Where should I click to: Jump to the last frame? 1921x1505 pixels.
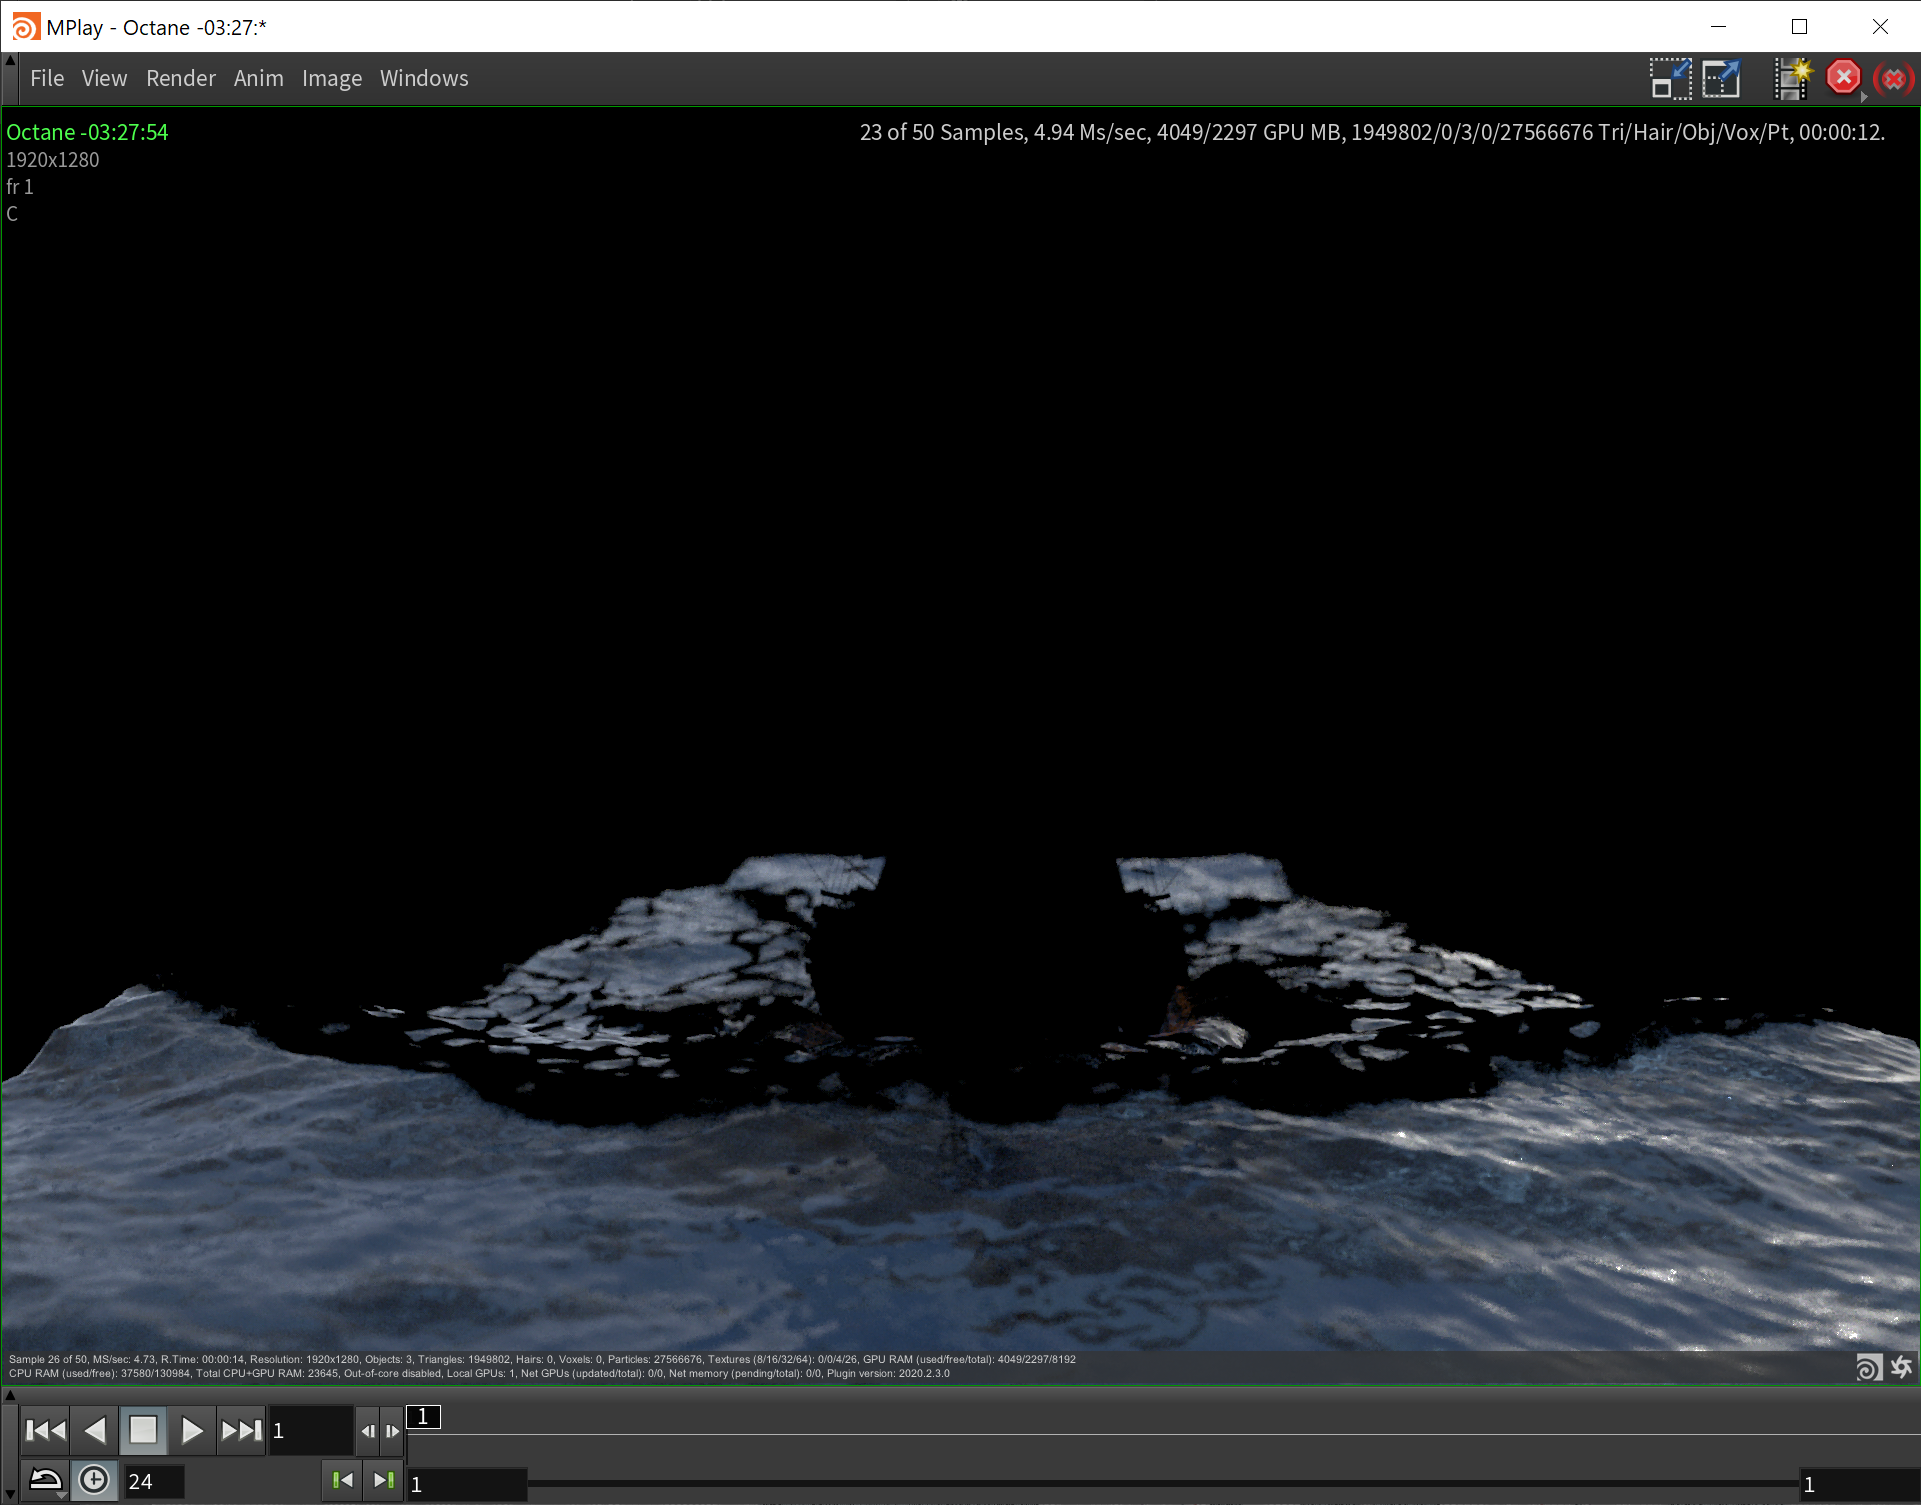[x=241, y=1431]
